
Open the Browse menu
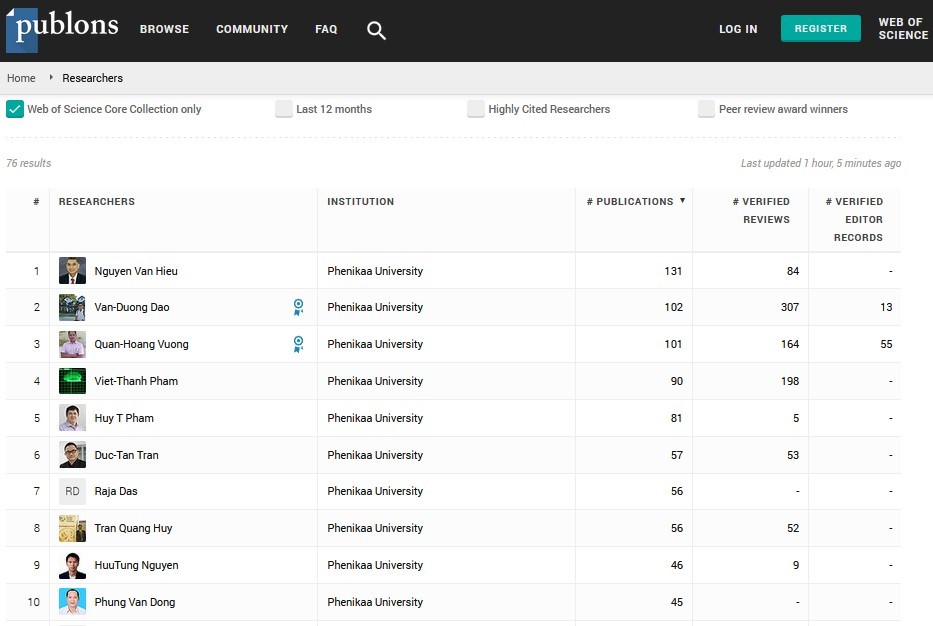(x=164, y=29)
